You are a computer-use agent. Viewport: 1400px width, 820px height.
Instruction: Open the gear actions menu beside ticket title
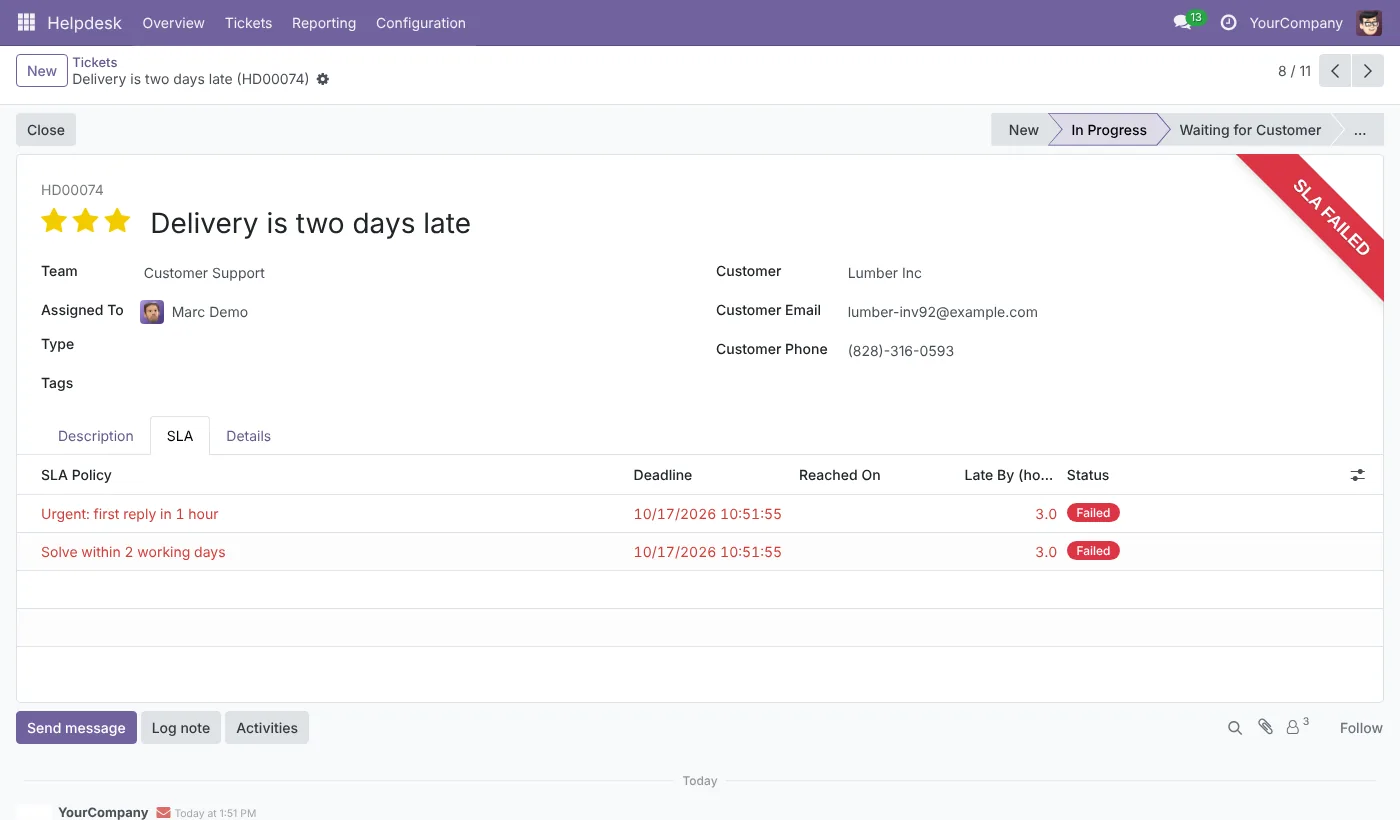[x=323, y=79]
